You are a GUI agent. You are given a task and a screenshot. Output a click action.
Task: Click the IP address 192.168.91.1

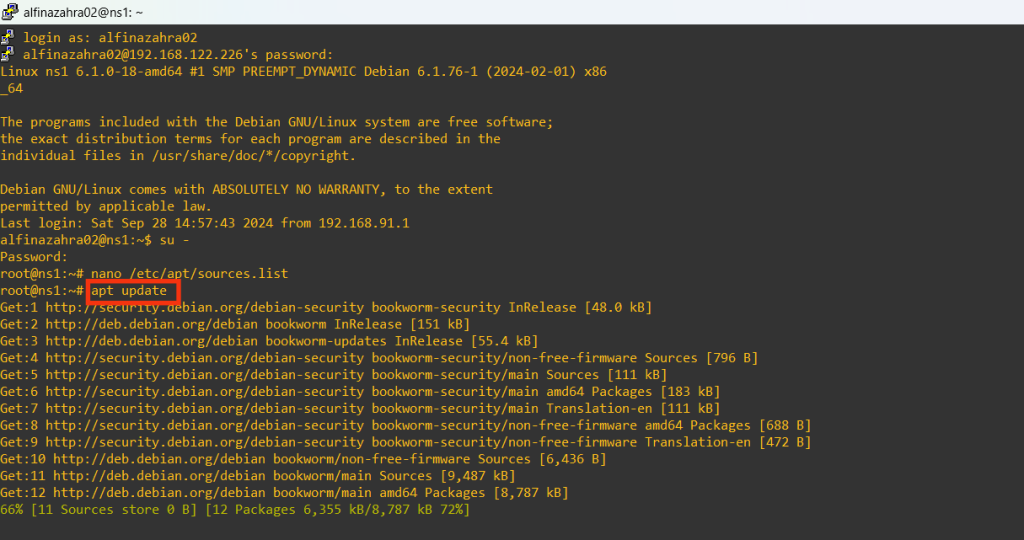[364, 223]
